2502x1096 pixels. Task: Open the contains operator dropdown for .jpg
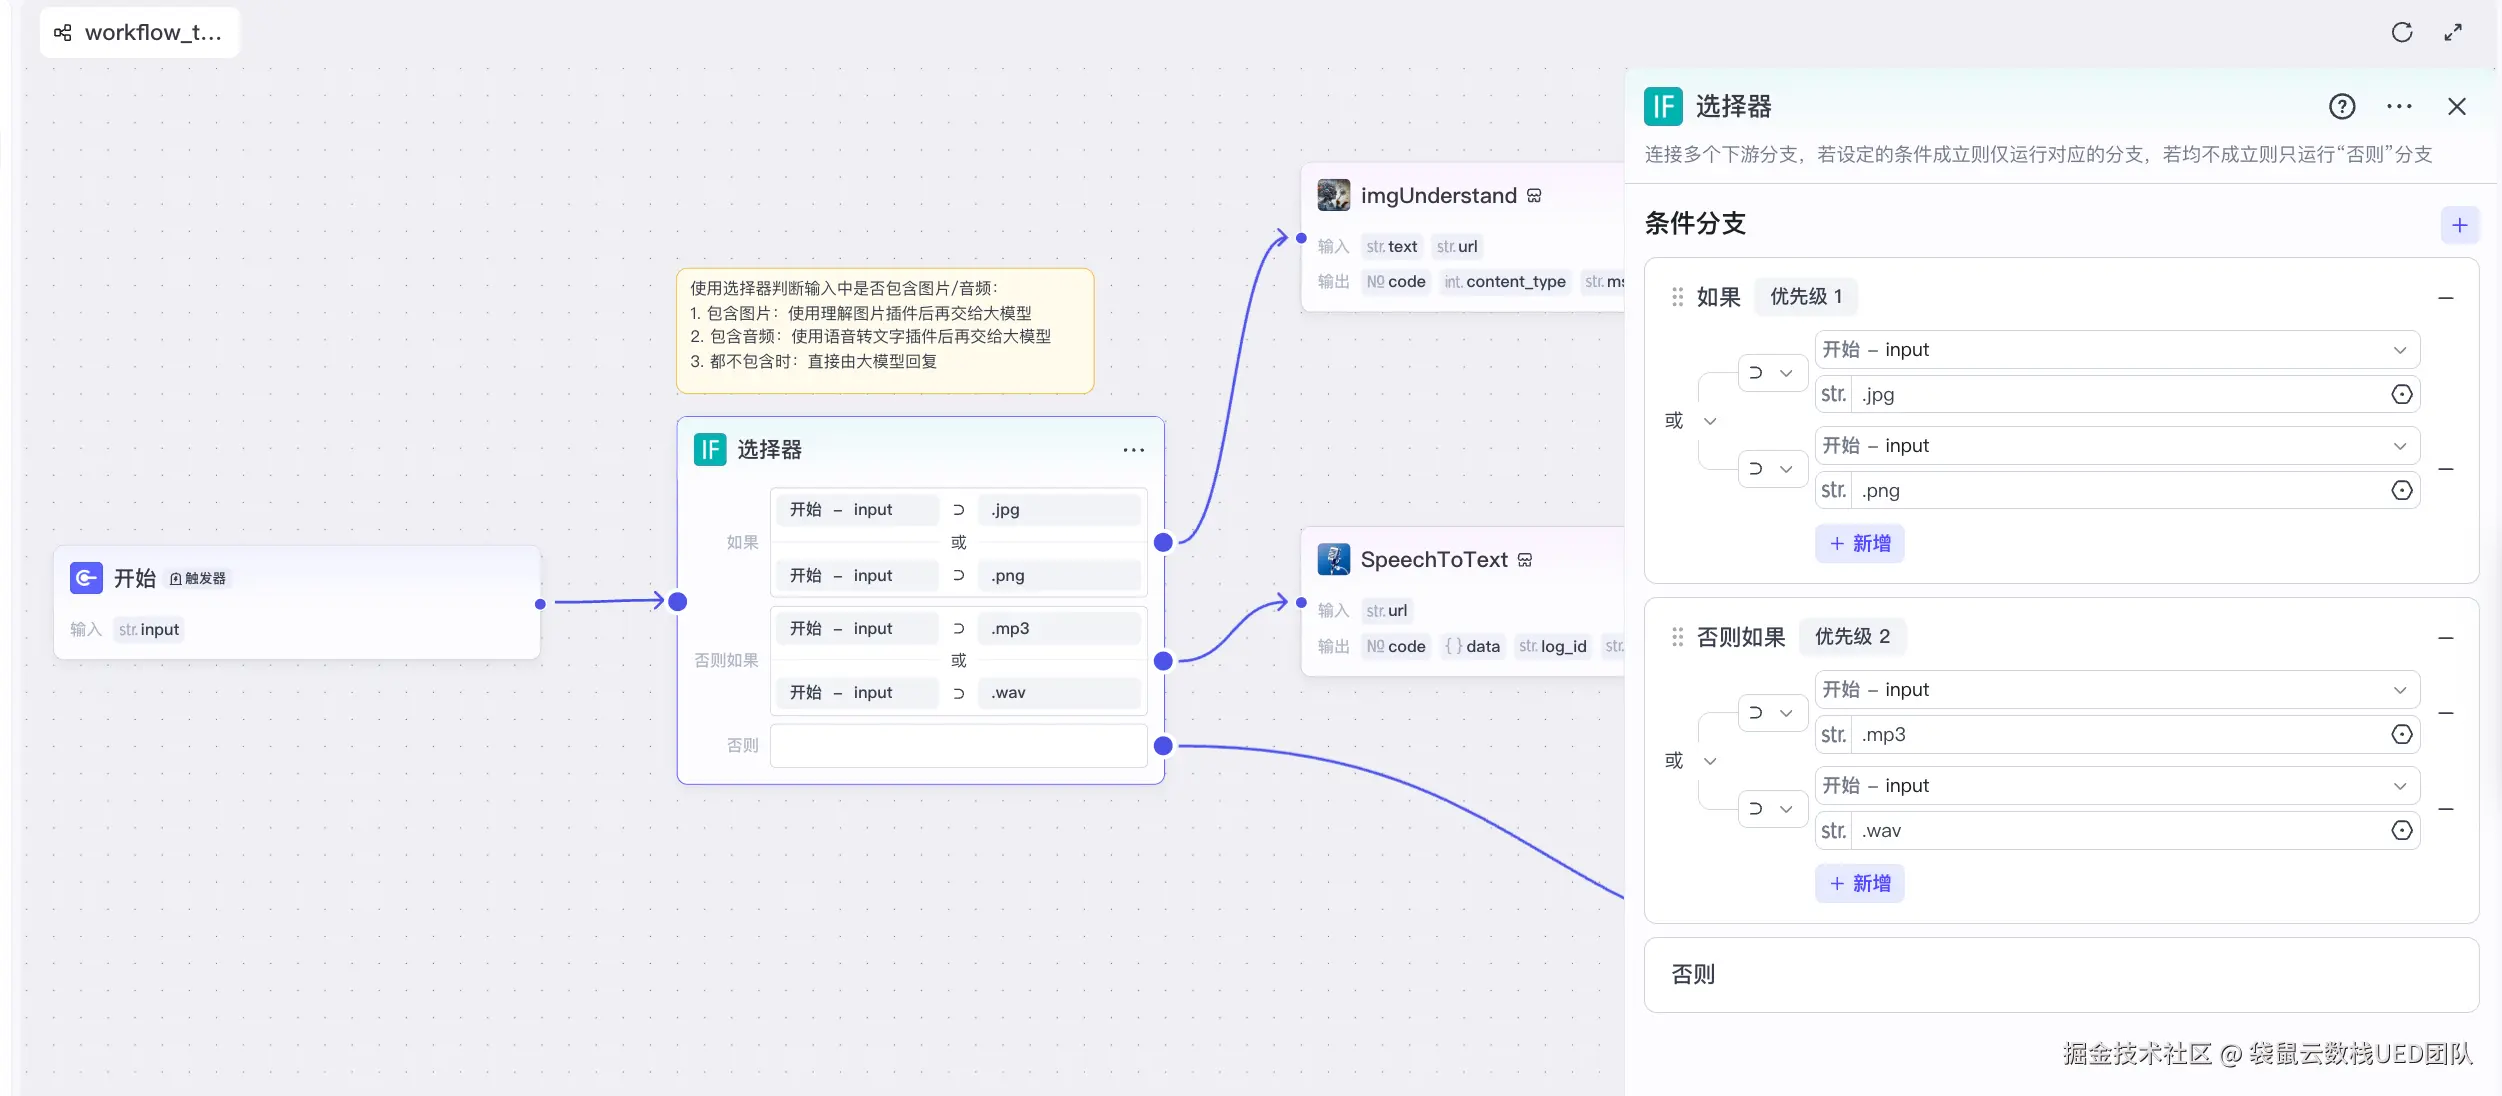click(1771, 373)
